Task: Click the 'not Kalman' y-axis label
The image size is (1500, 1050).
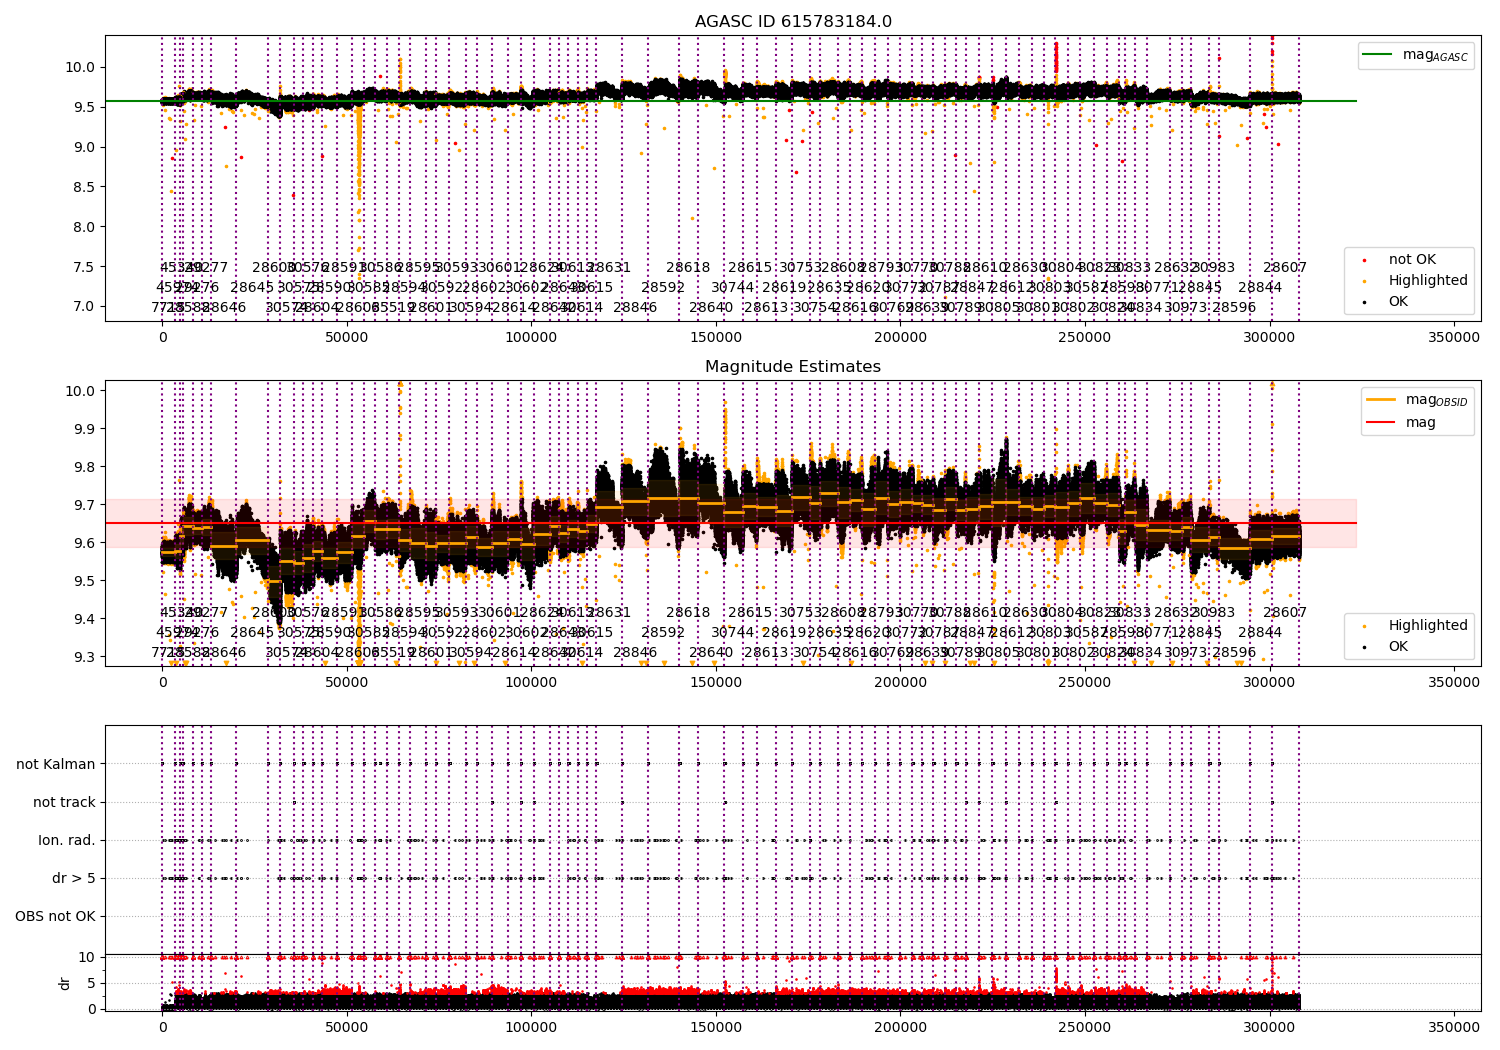Action: [x=56, y=764]
